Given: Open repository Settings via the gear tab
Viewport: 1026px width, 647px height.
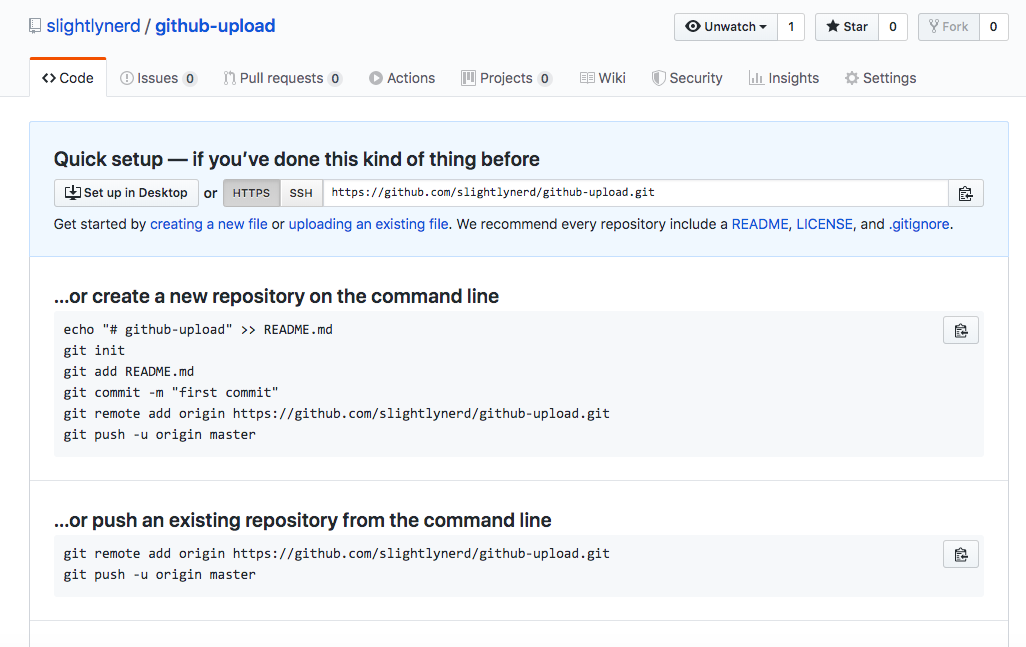Looking at the screenshot, I should point(880,78).
